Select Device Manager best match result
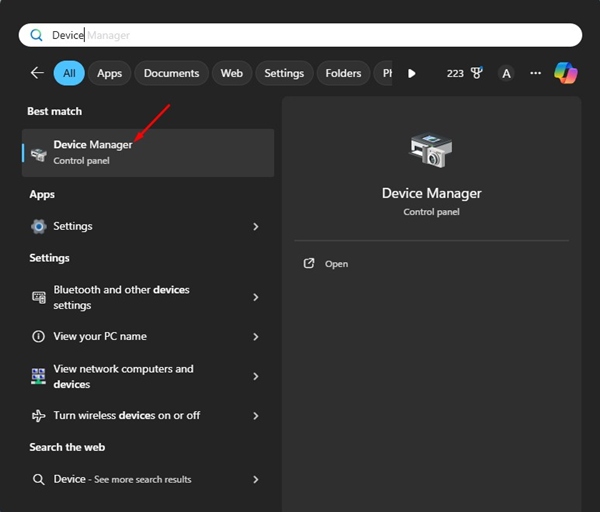The width and height of the screenshot is (600, 512). [x=148, y=153]
